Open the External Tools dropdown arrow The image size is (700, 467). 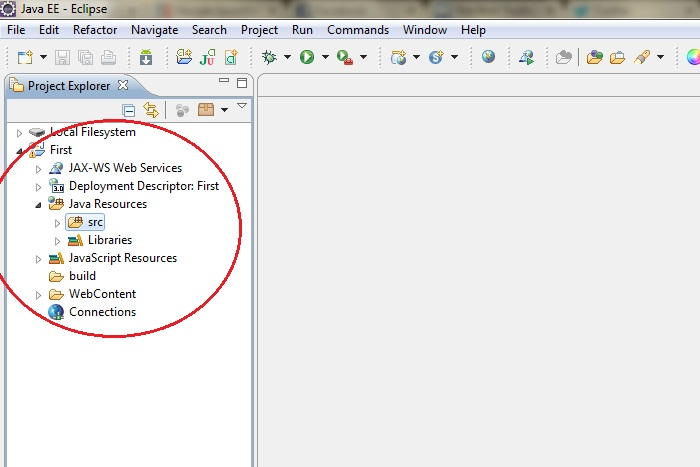point(363,57)
